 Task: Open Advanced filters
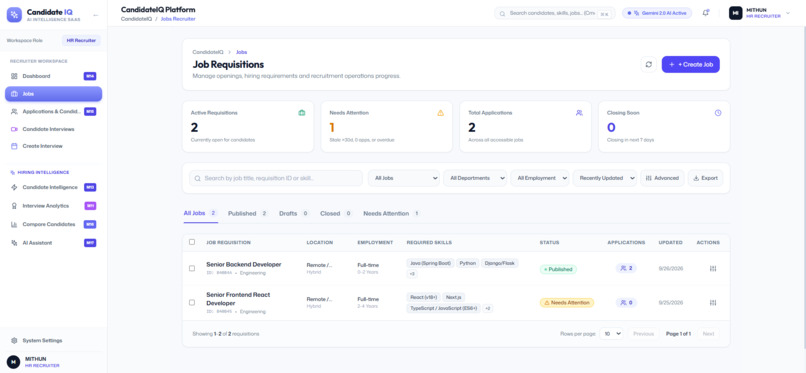pos(662,178)
